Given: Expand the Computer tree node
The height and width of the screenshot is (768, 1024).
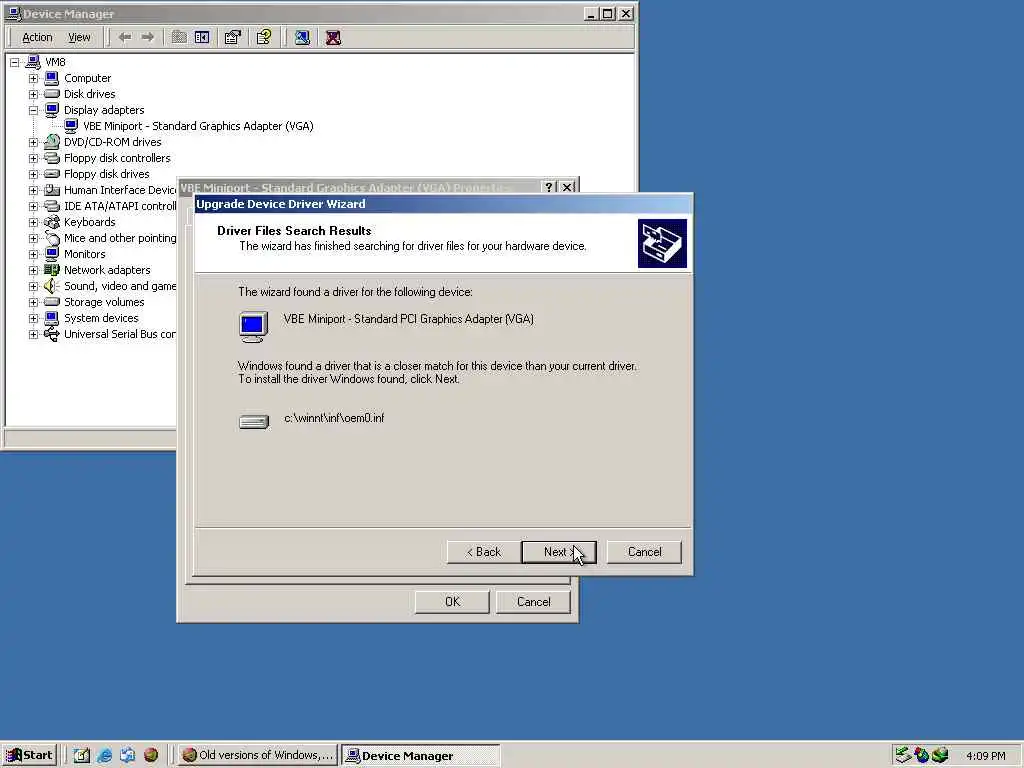Looking at the screenshot, I should (x=33, y=78).
